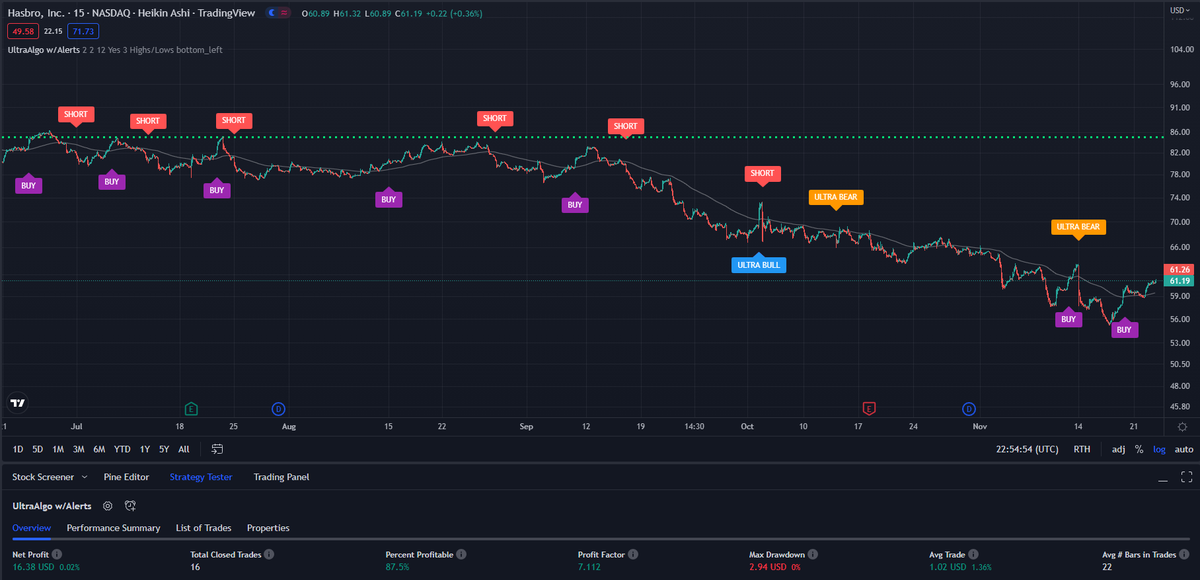Click dividend D marker near November
The image size is (1200, 580).
pyautogui.click(x=969, y=408)
